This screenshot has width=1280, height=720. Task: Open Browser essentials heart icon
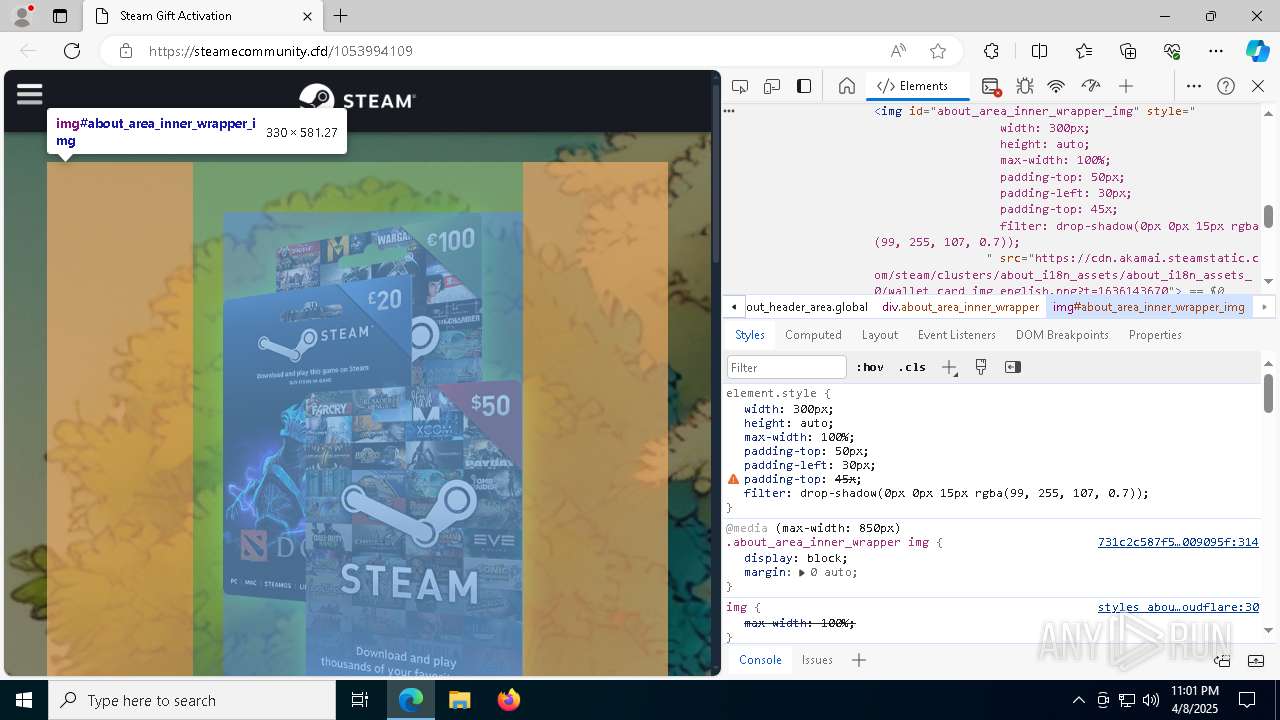(1172, 51)
